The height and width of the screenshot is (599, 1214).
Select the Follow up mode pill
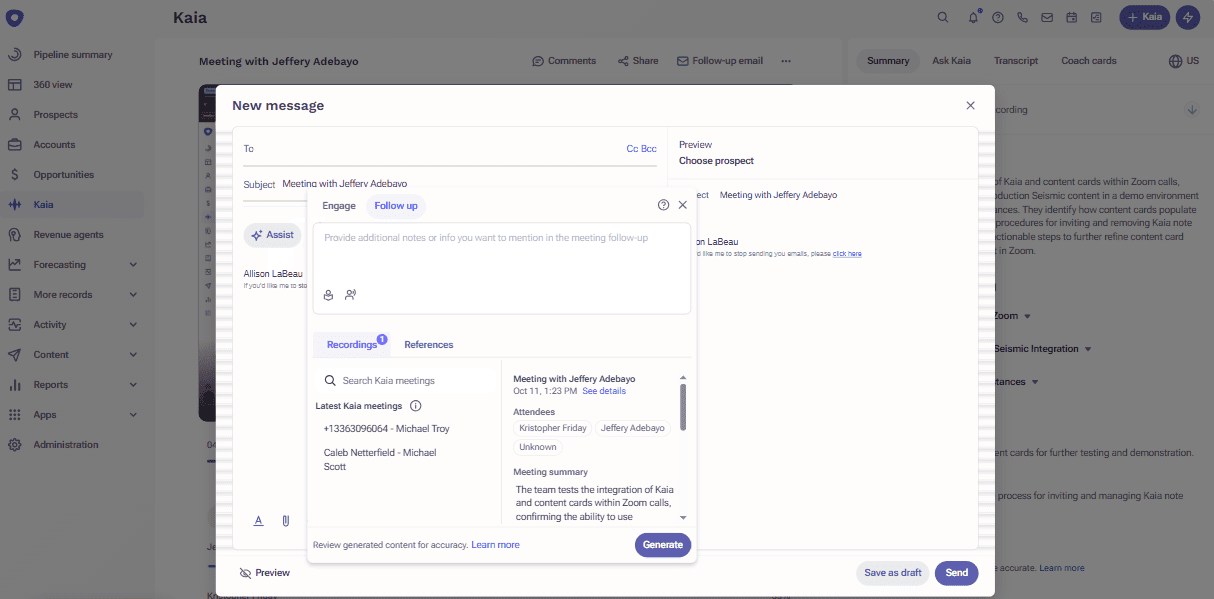click(396, 205)
